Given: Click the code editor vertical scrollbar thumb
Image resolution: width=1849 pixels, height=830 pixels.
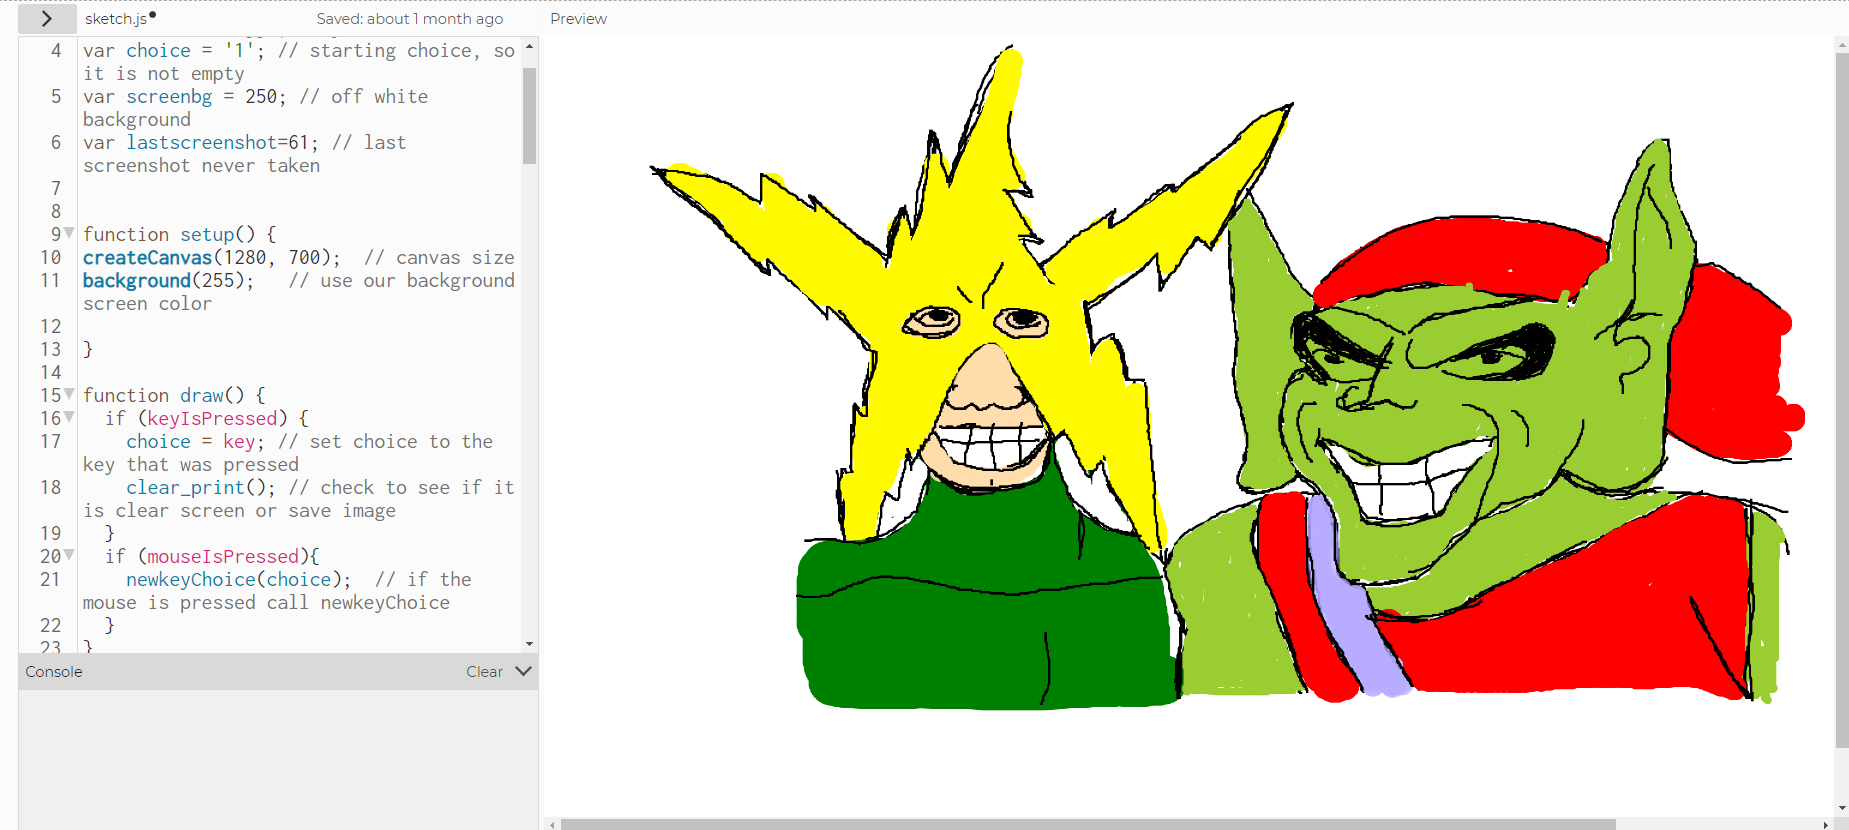Looking at the screenshot, I should [529, 115].
